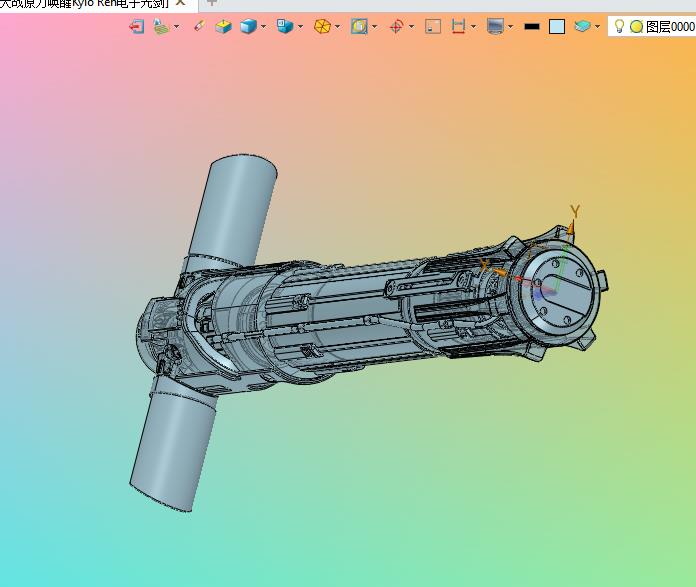The width and height of the screenshot is (696, 587).
Task: Click the Y axis arrow of the triad
Action: 571,227
